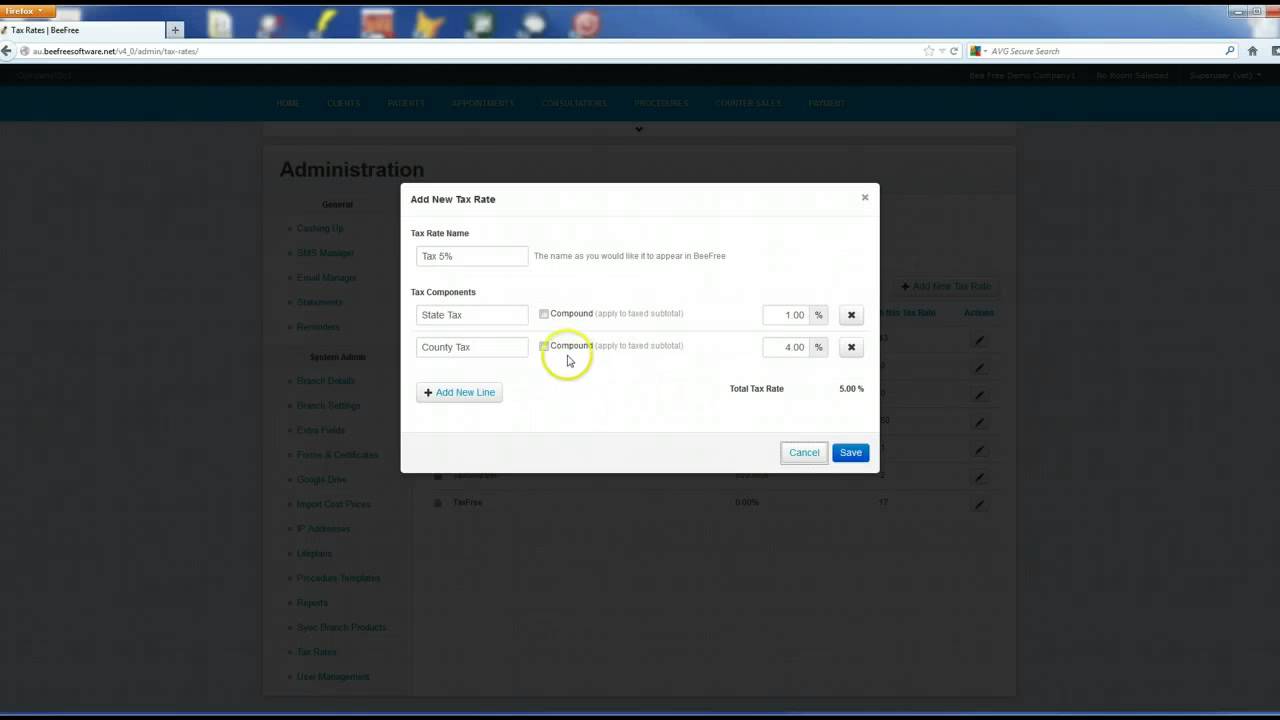
Task: Open the bookmark star dropdown arrow
Action: point(941,51)
